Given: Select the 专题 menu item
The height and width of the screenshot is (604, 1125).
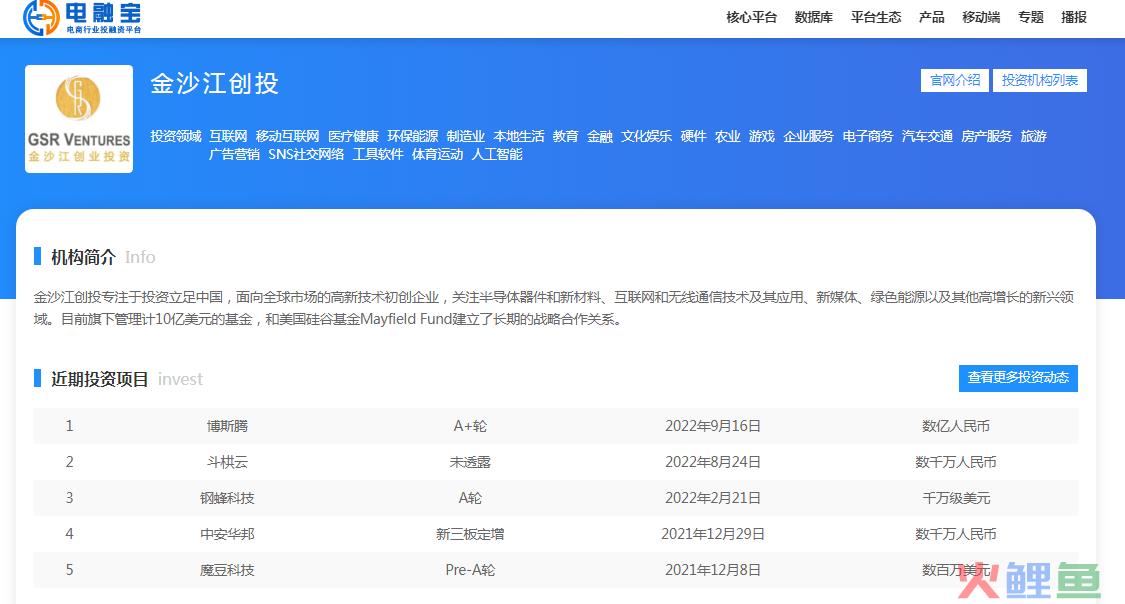Looking at the screenshot, I should tap(1030, 17).
